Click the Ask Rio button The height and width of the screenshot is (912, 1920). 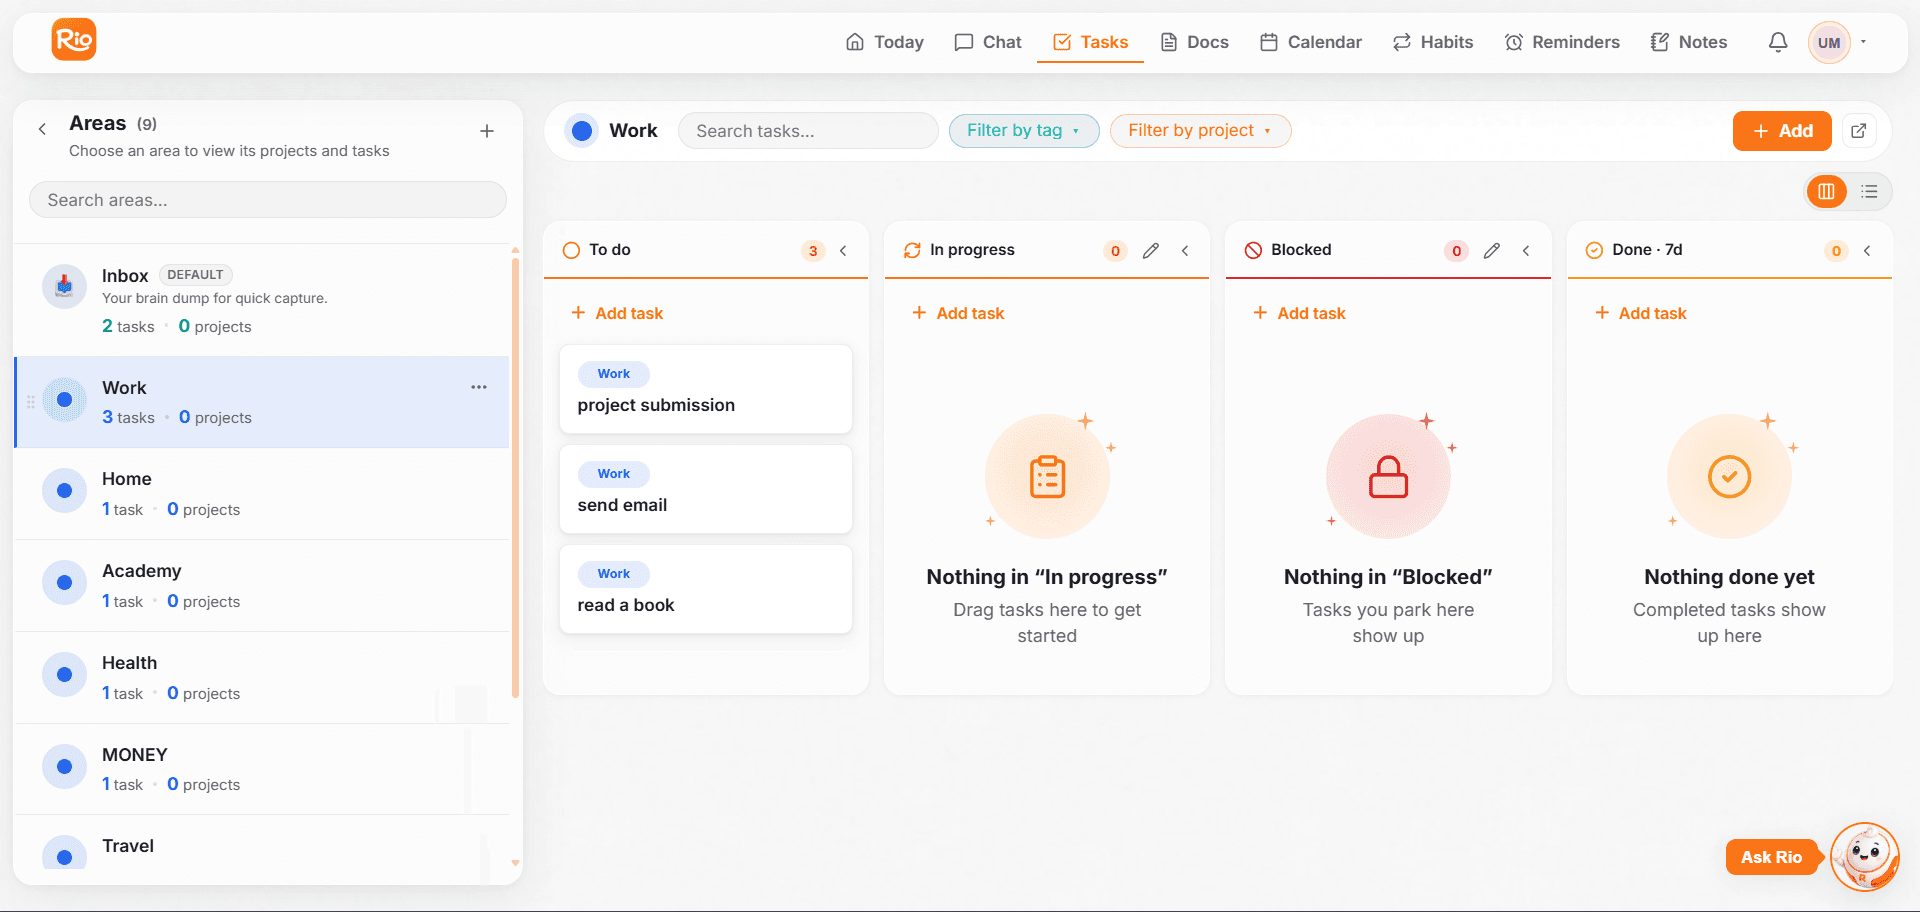(1771, 857)
